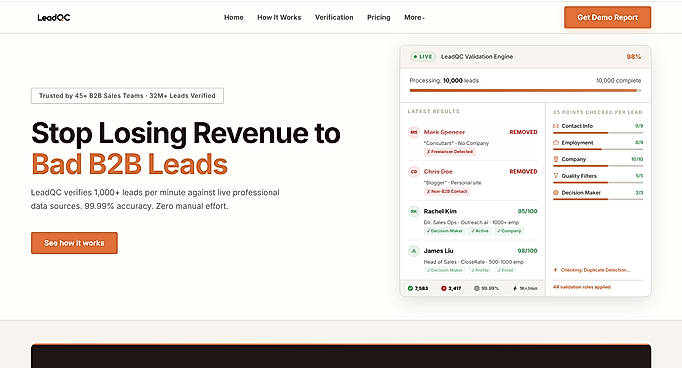Click the Company 10/10 score
Image resolution: width=682 pixels, height=368 pixels.
(x=637, y=159)
